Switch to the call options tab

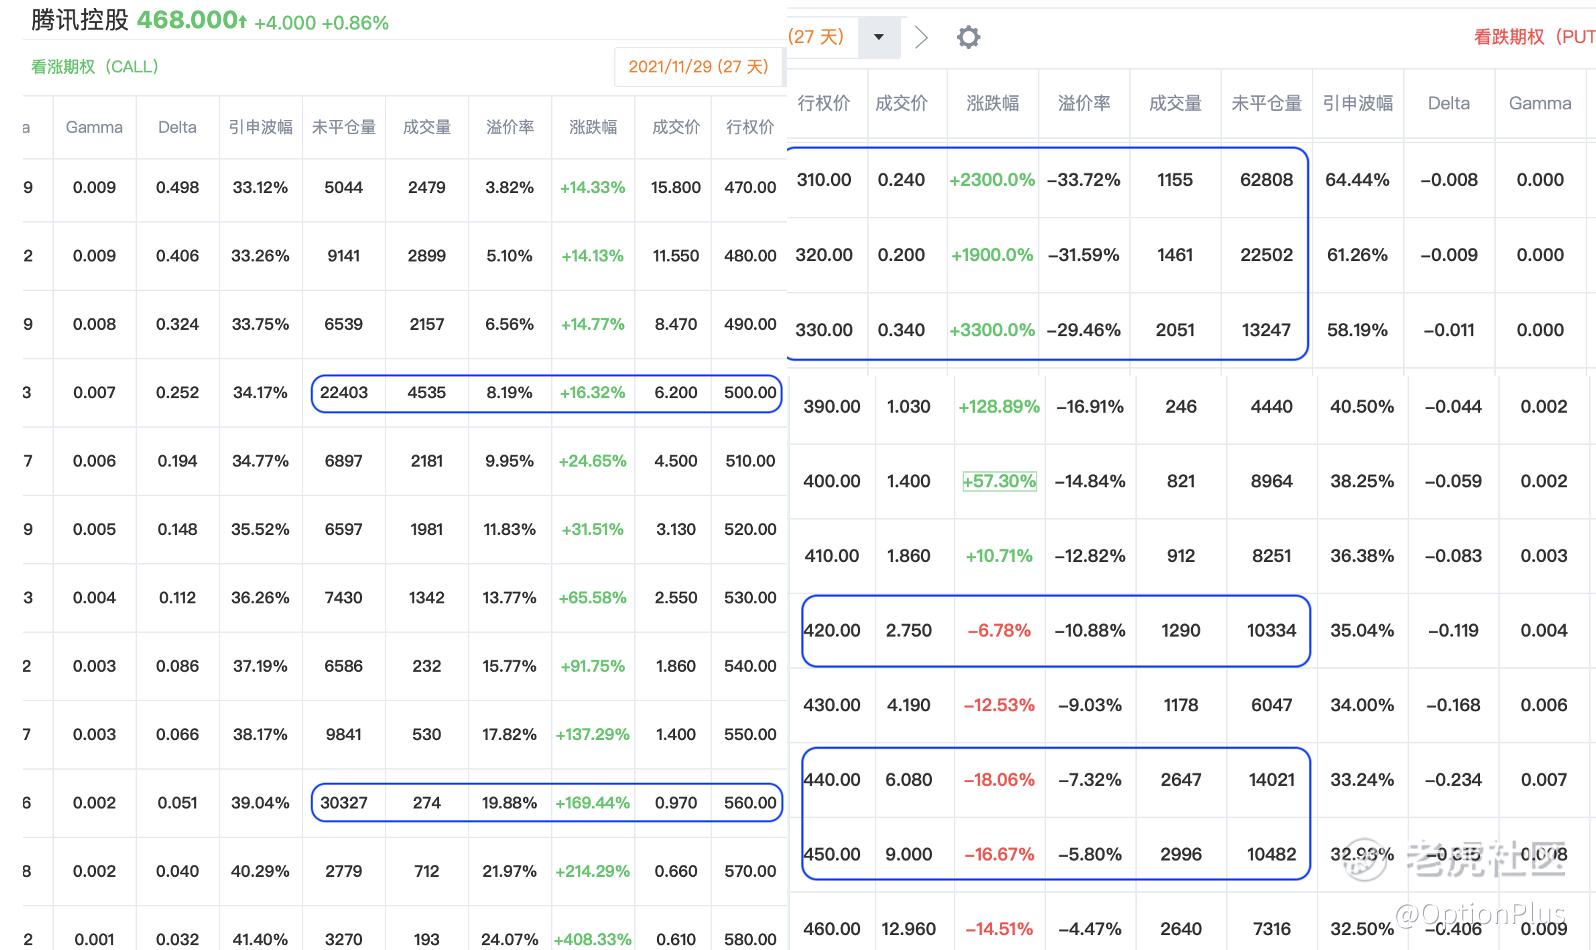(95, 67)
